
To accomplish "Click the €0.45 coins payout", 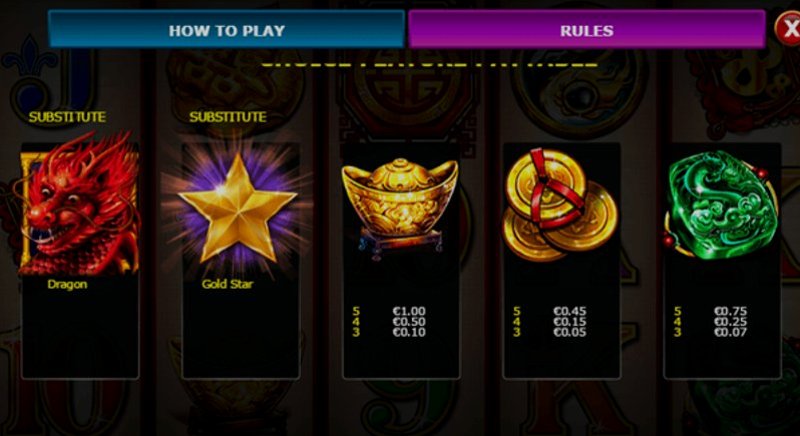I will tap(570, 311).
